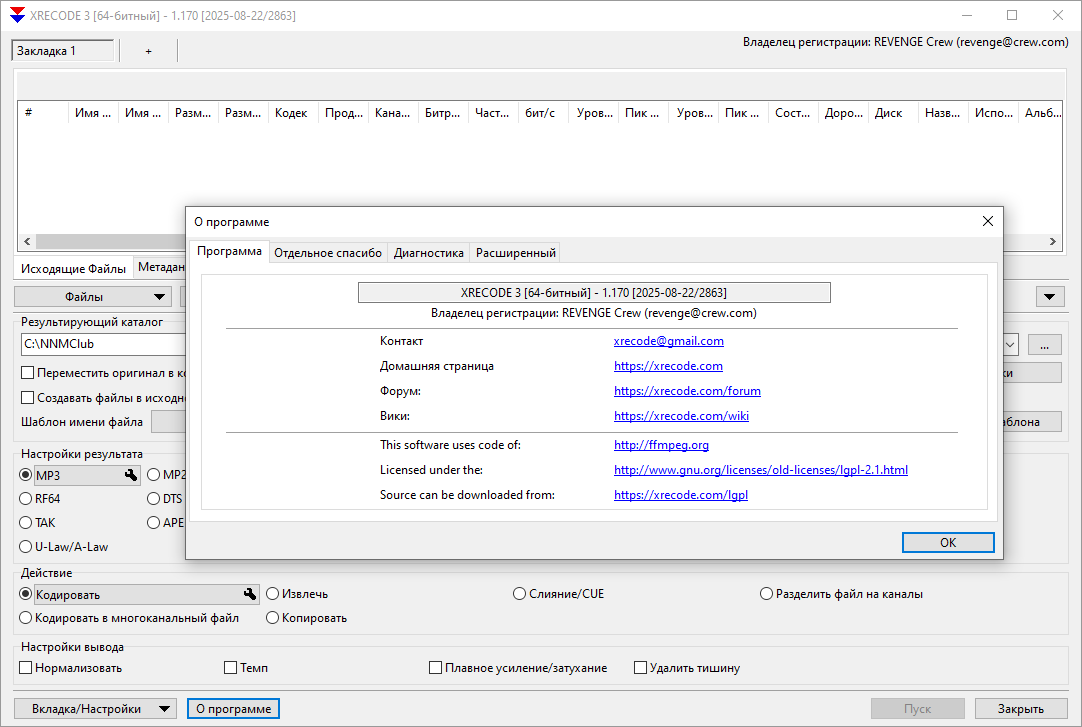Switch to Отдельное спасибо tab
The image size is (1082, 727).
pos(328,252)
